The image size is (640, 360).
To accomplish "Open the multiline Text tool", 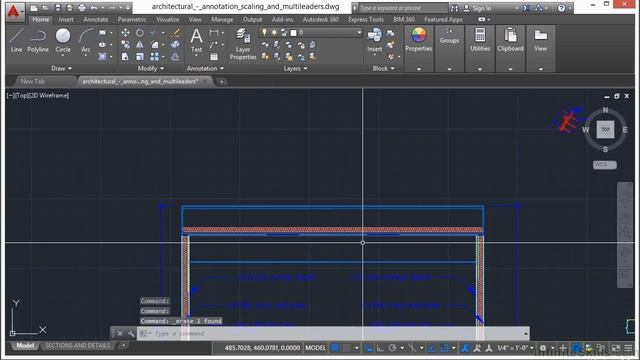I will click(196, 40).
